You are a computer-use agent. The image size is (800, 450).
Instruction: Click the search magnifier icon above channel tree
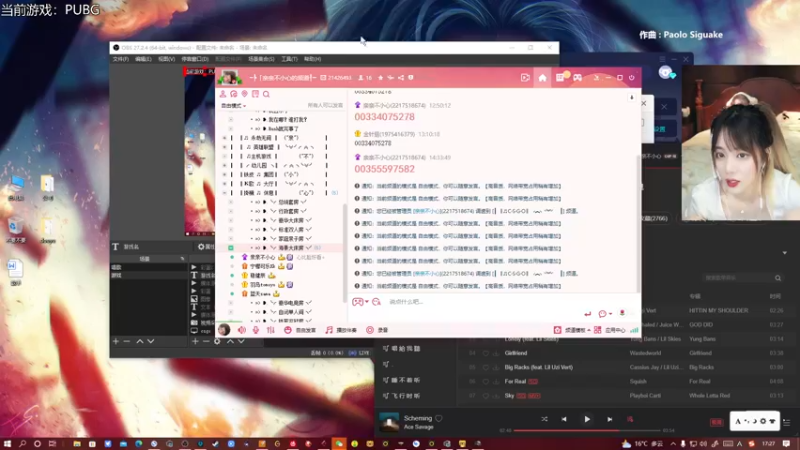[x=266, y=94]
